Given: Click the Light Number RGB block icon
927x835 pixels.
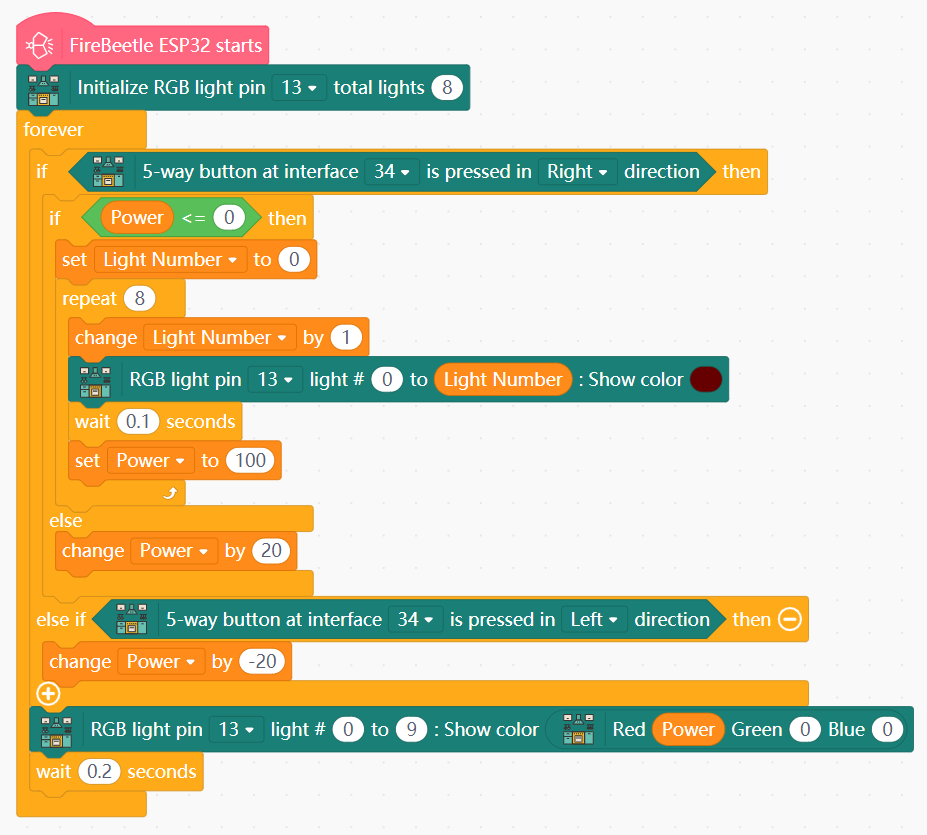Looking at the screenshot, I should click(94, 380).
